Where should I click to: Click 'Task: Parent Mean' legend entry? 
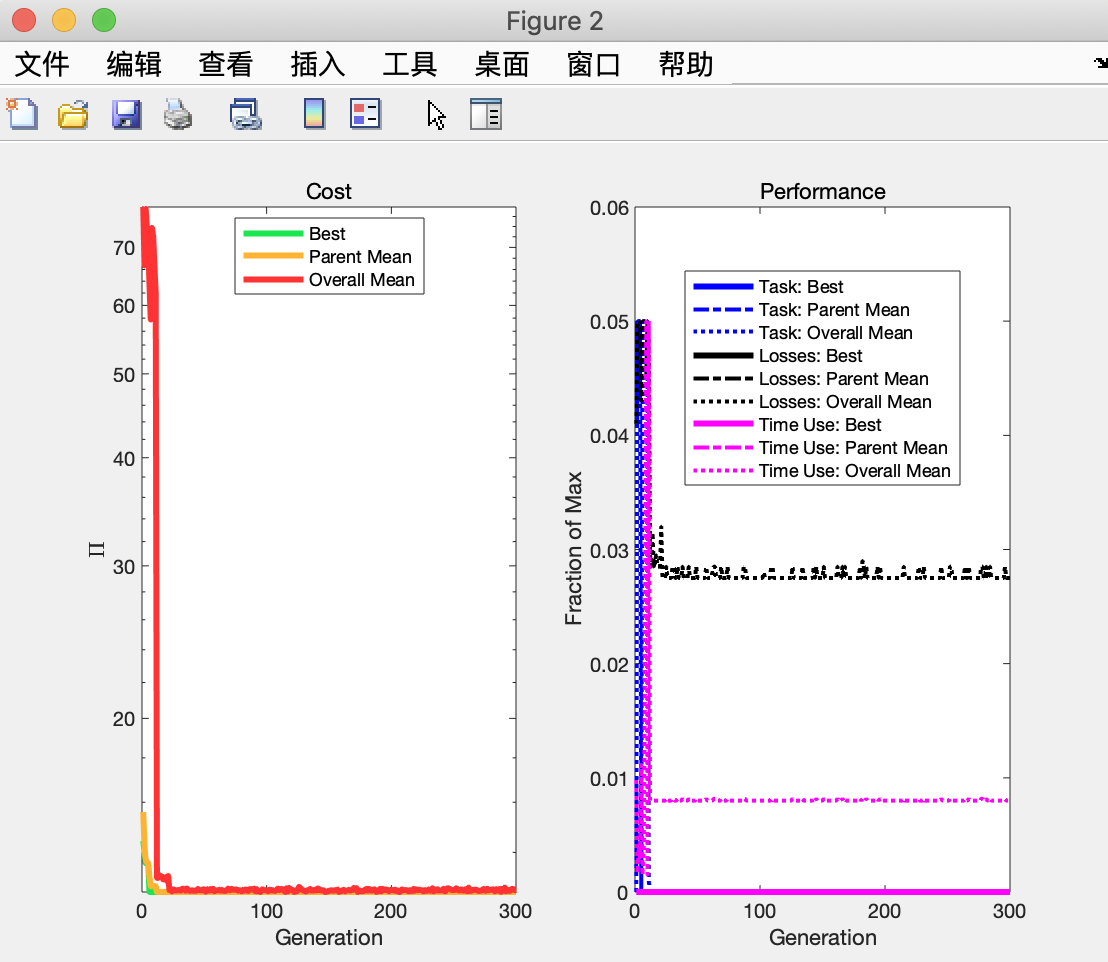coord(835,310)
